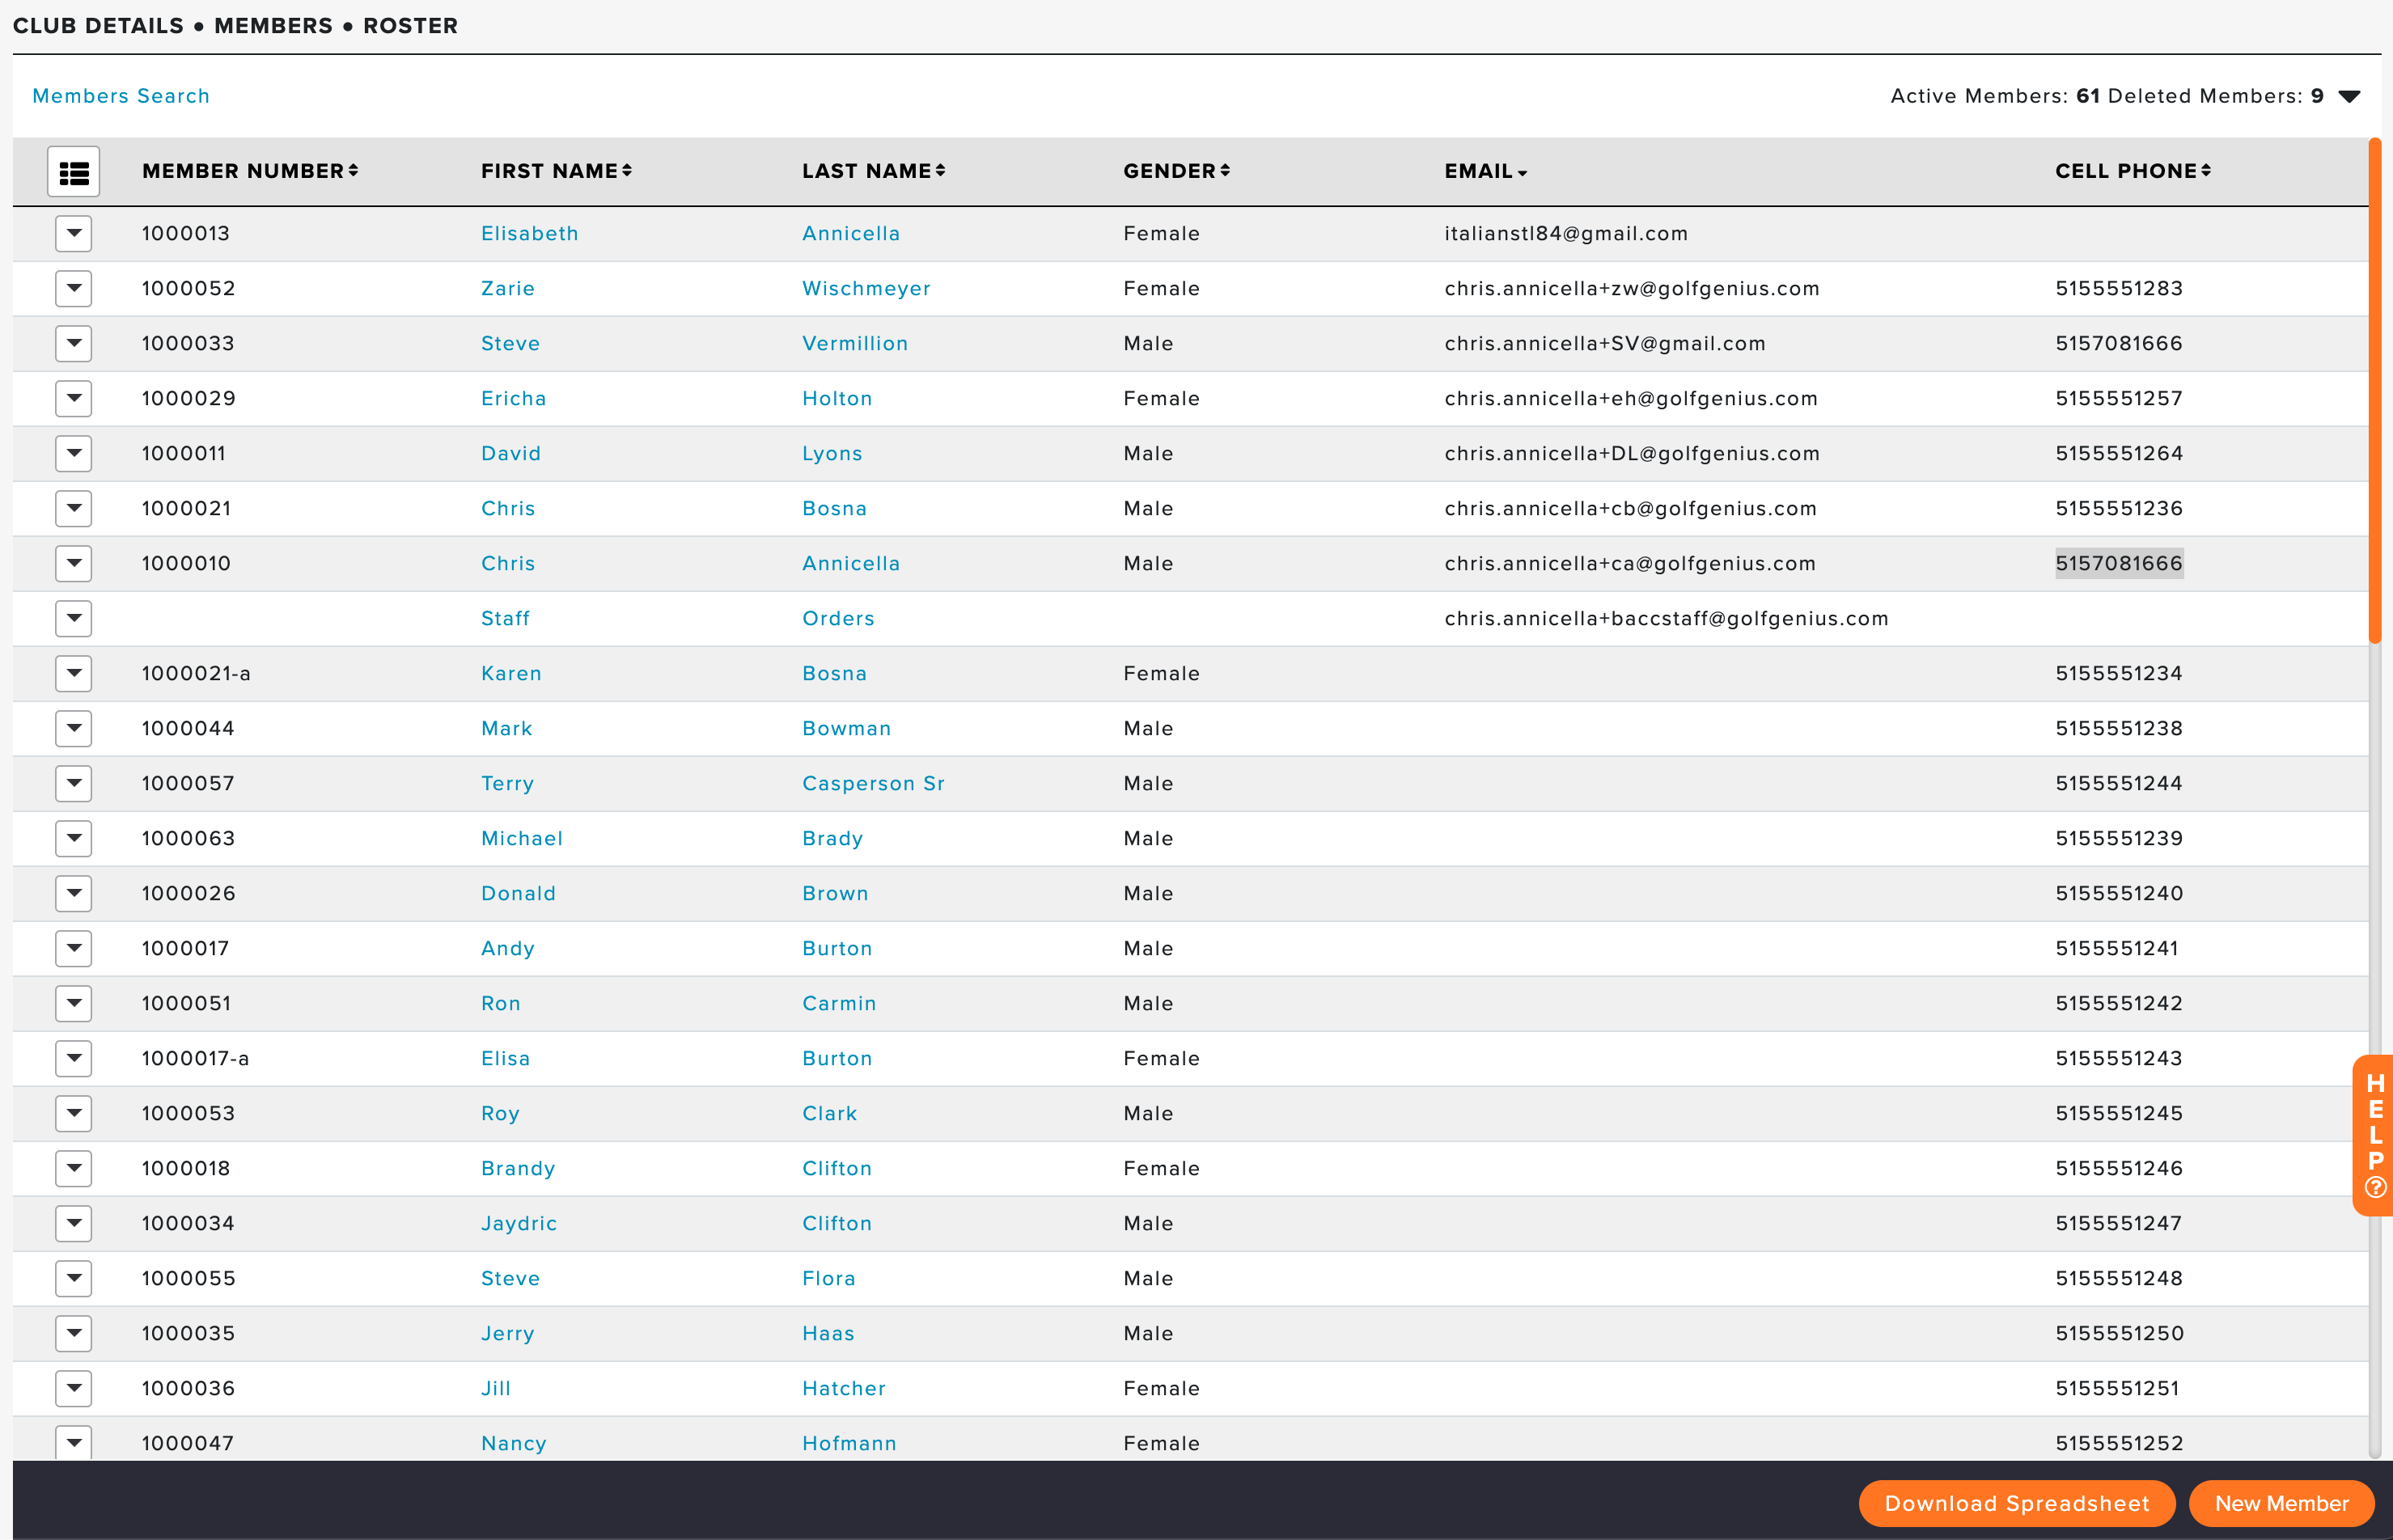This screenshot has height=1540, width=2393.
Task: Click the orange vertical scrollbar thumb
Action: coord(2375,392)
